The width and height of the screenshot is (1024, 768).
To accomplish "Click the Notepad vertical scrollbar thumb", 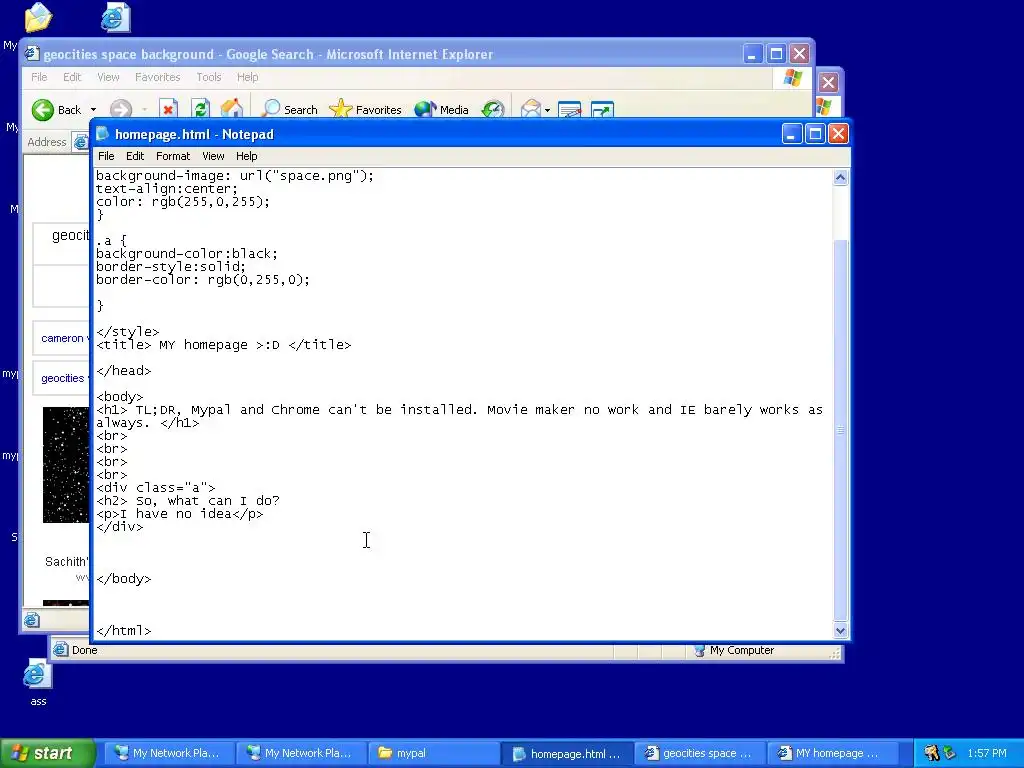I will [x=840, y=430].
